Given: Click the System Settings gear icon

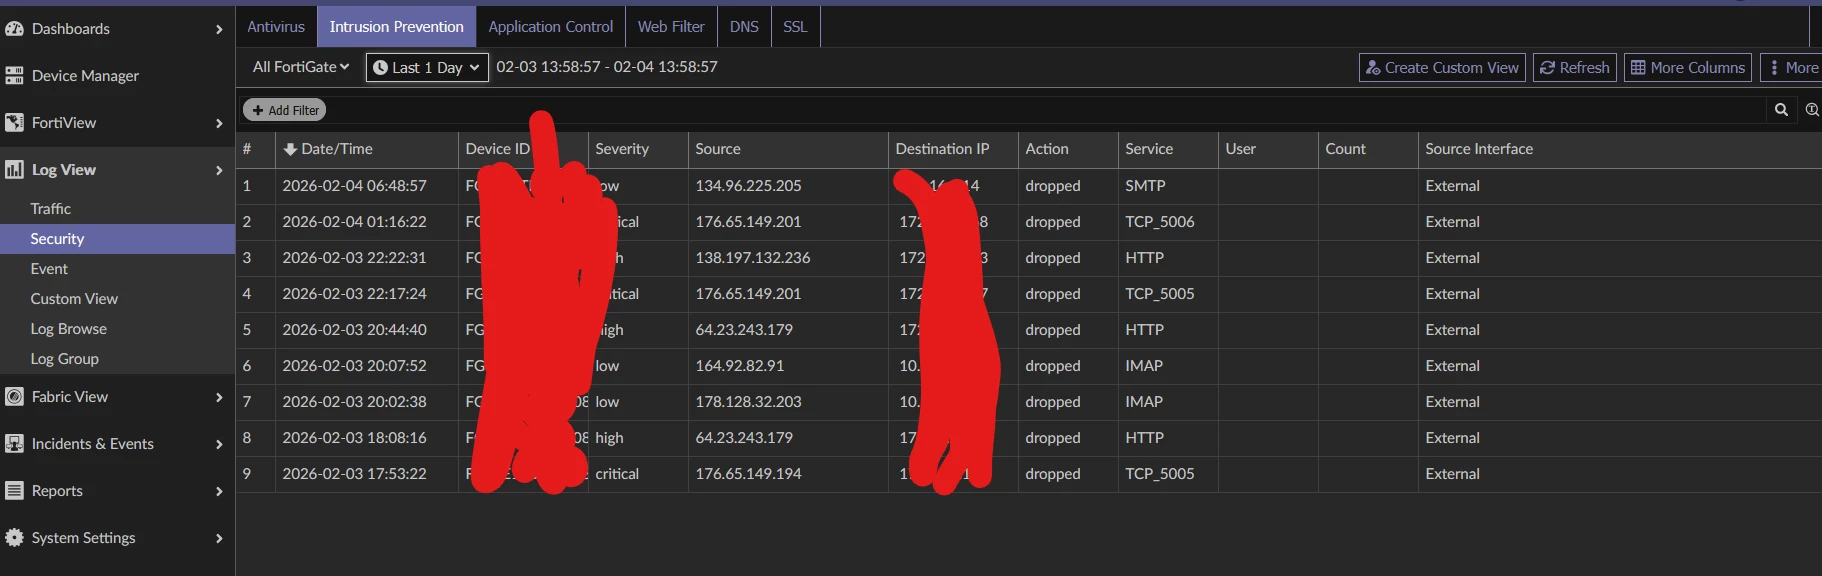Looking at the screenshot, I should tap(14, 538).
